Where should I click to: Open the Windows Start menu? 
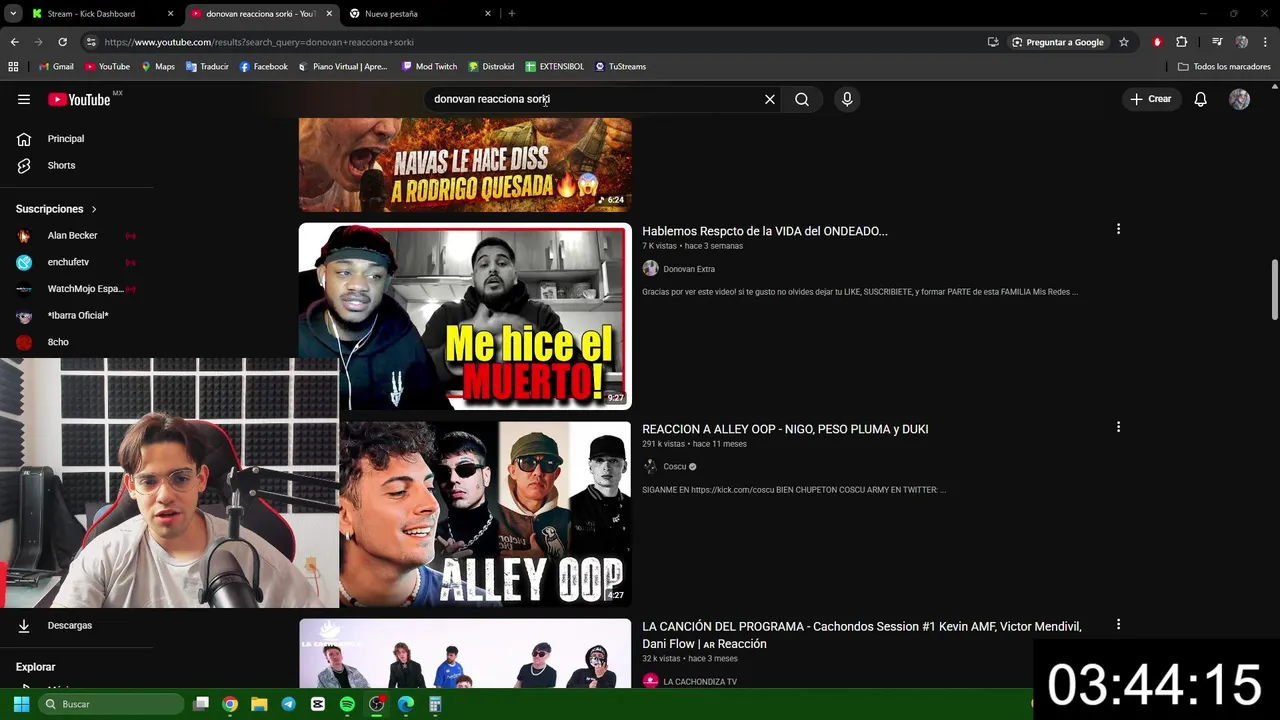(21, 704)
